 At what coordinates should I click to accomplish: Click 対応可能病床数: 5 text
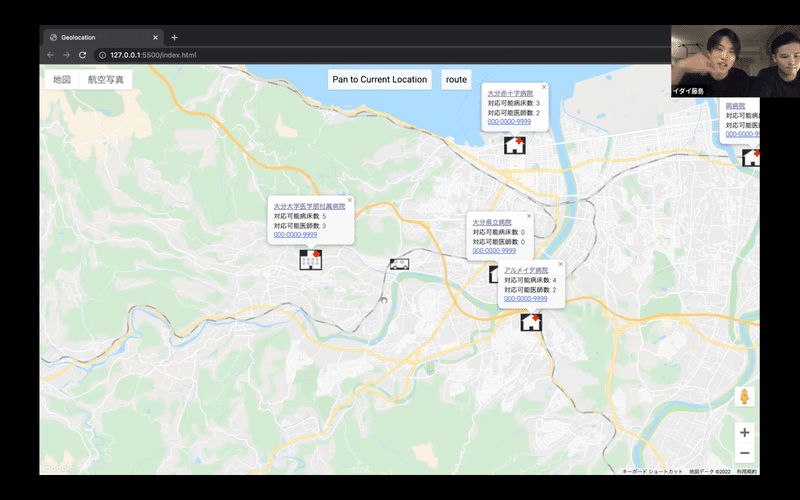point(300,216)
